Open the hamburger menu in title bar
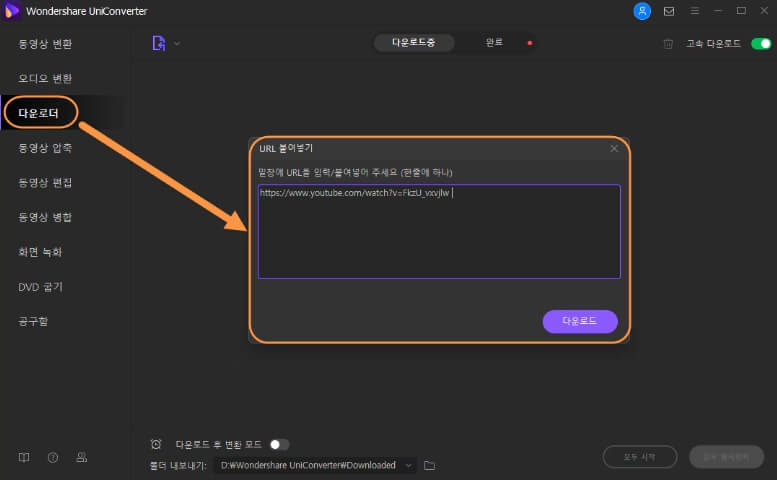The image size is (777, 480). click(x=695, y=11)
